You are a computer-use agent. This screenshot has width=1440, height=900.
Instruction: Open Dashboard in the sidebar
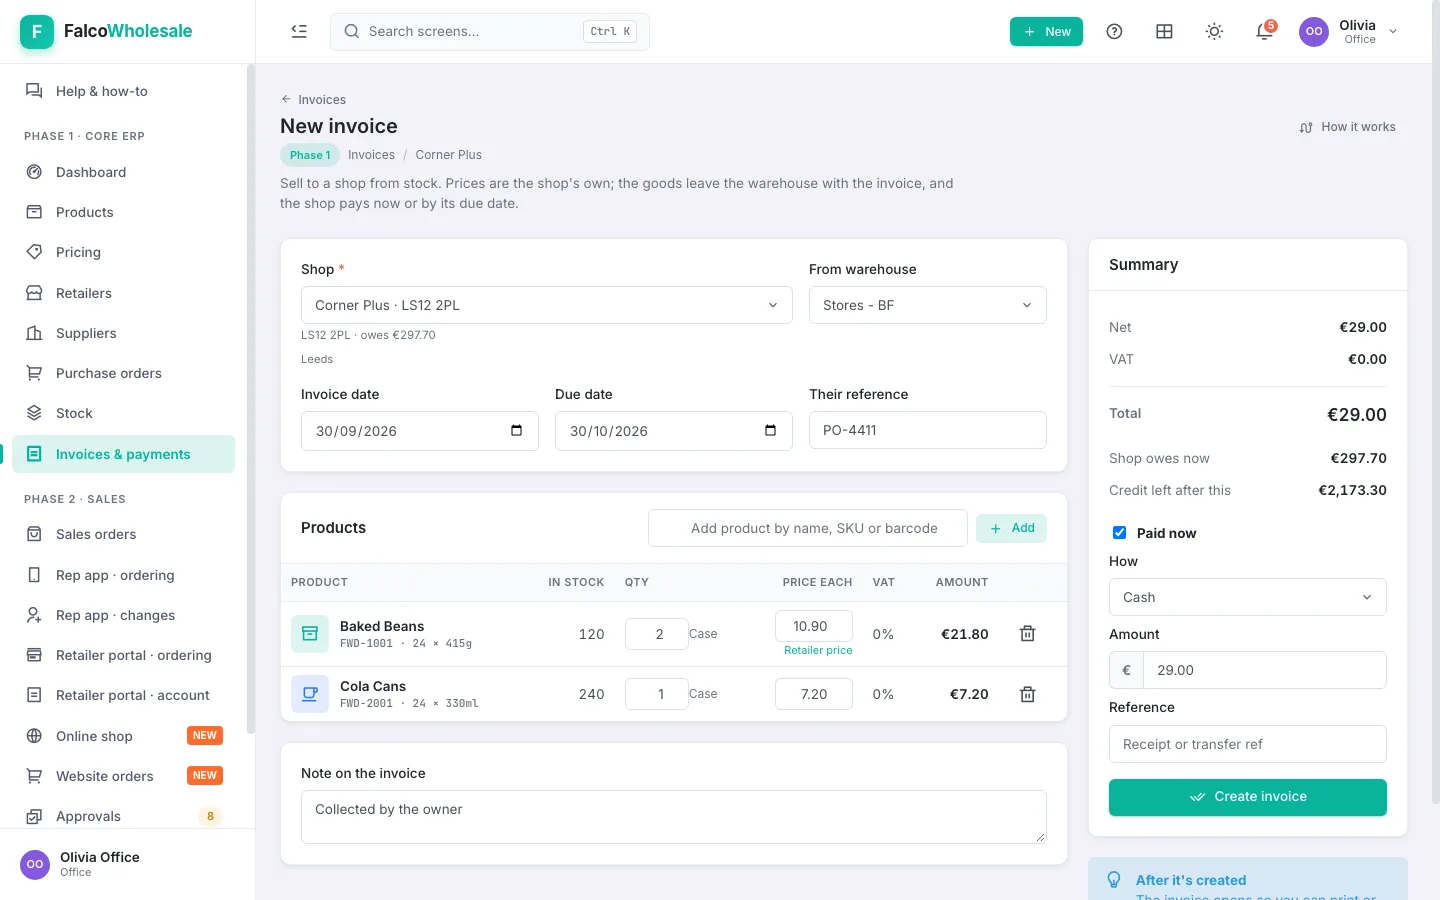pos(124,172)
